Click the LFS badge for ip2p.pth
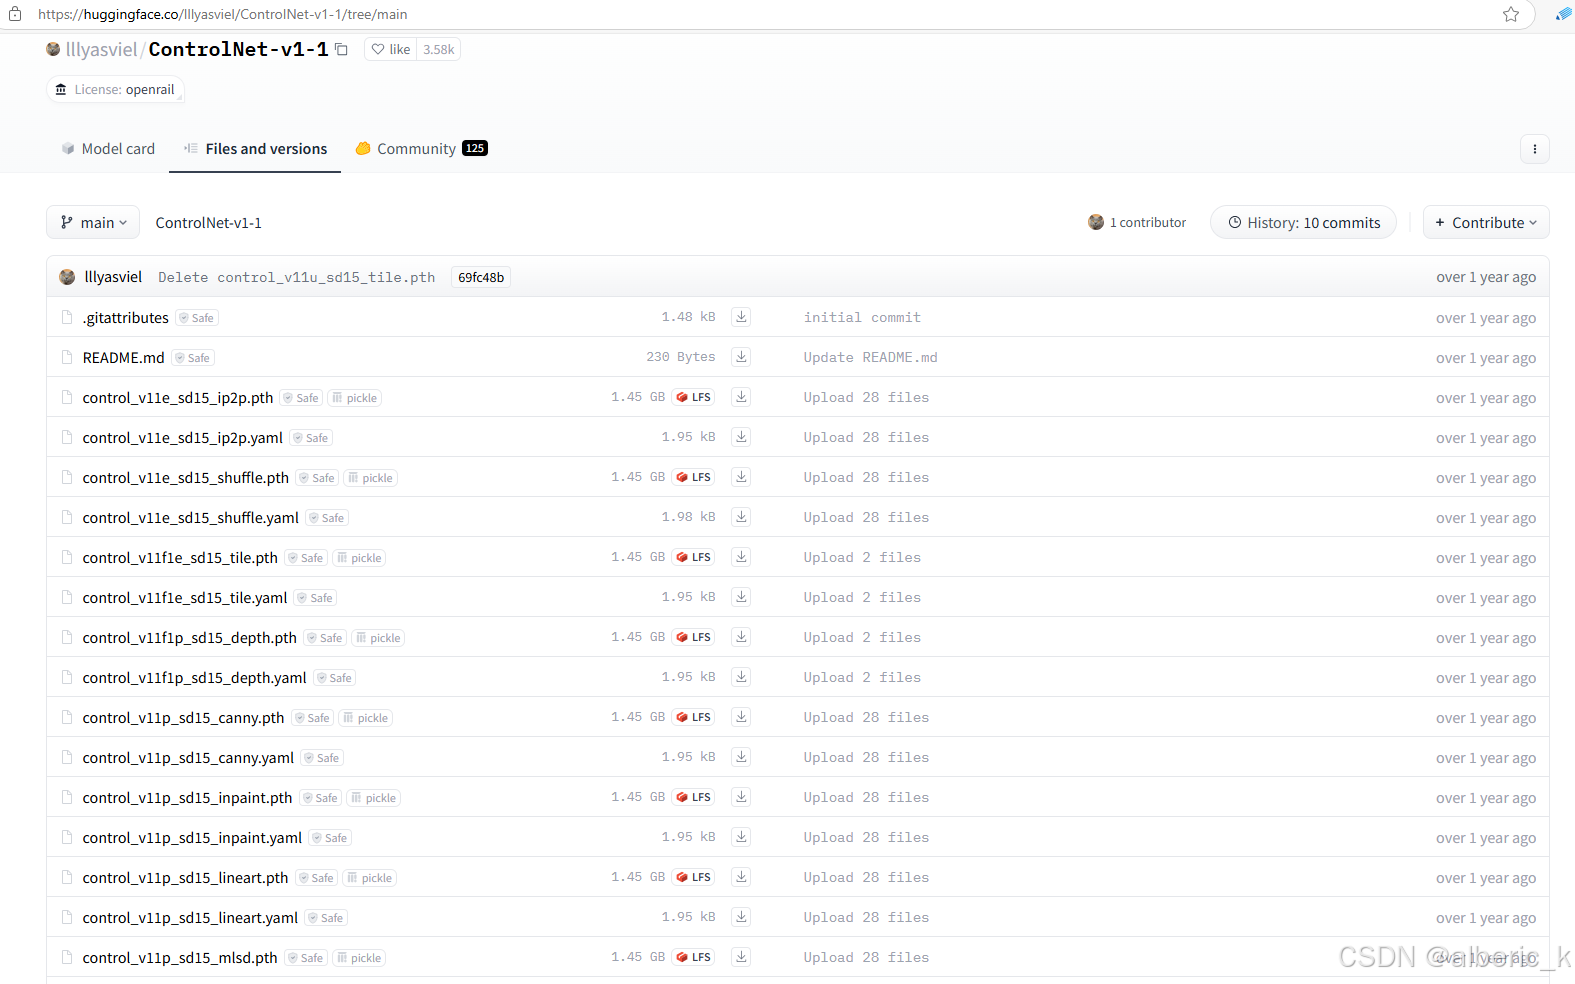 tap(694, 397)
